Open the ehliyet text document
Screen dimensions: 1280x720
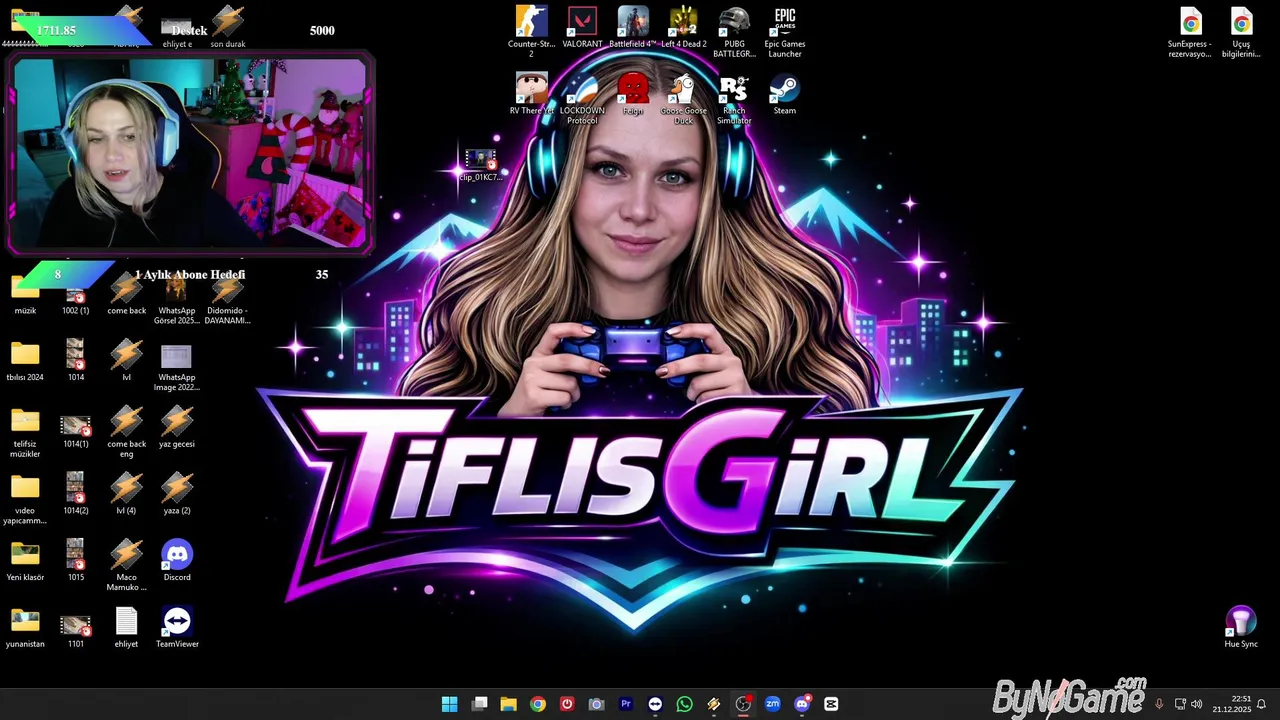click(x=126, y=627)
